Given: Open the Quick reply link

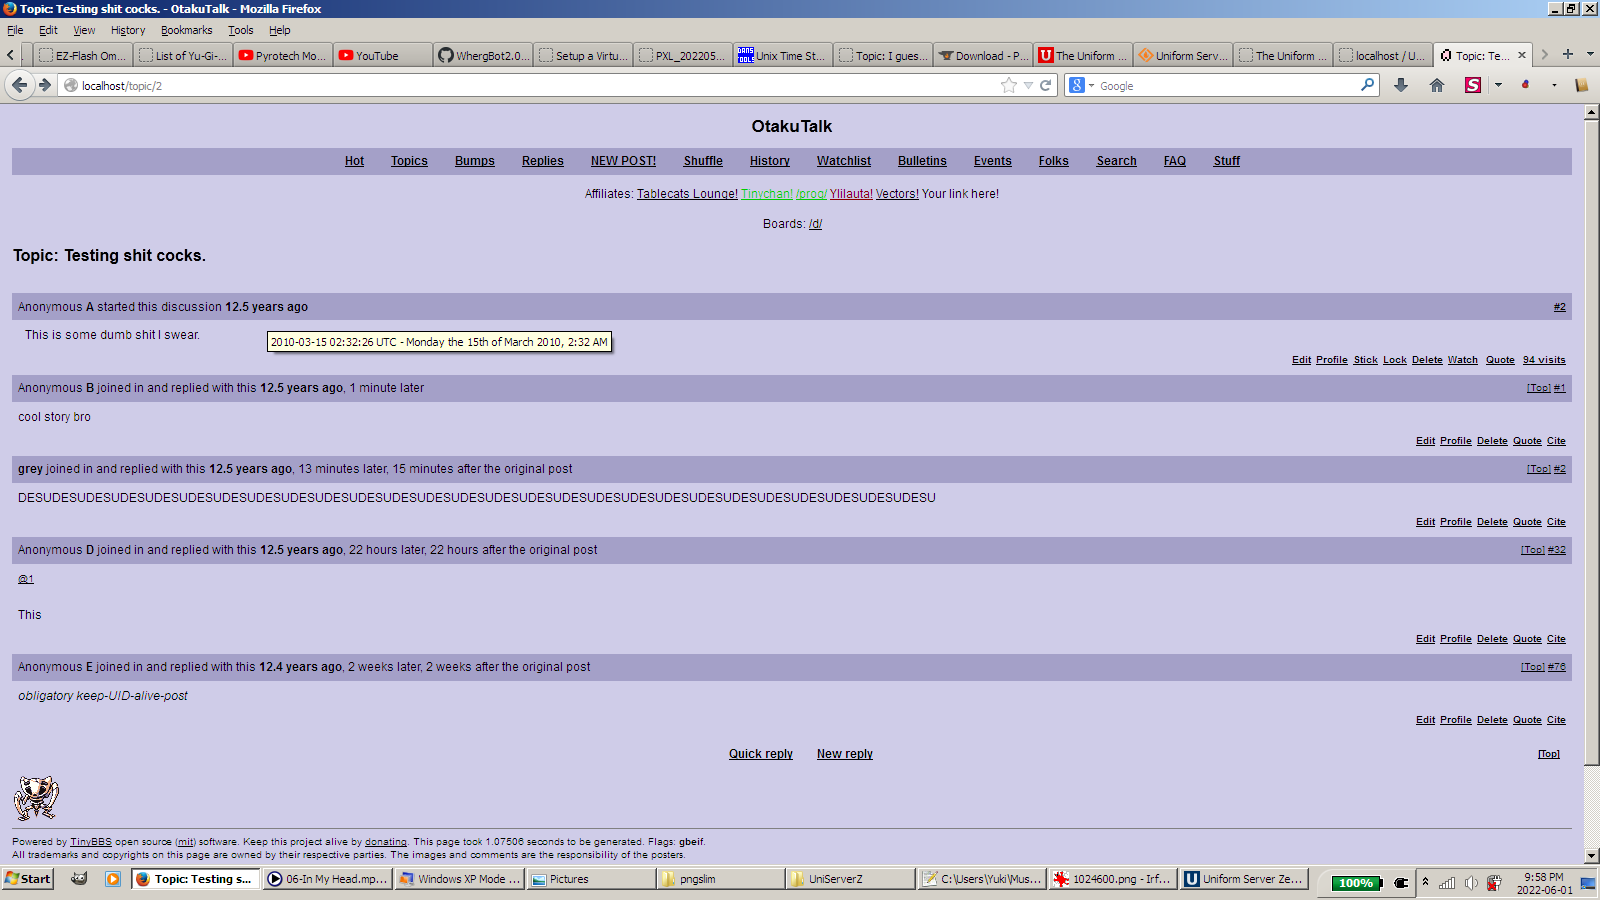Looking at the screenshot, I should point(760,754).
